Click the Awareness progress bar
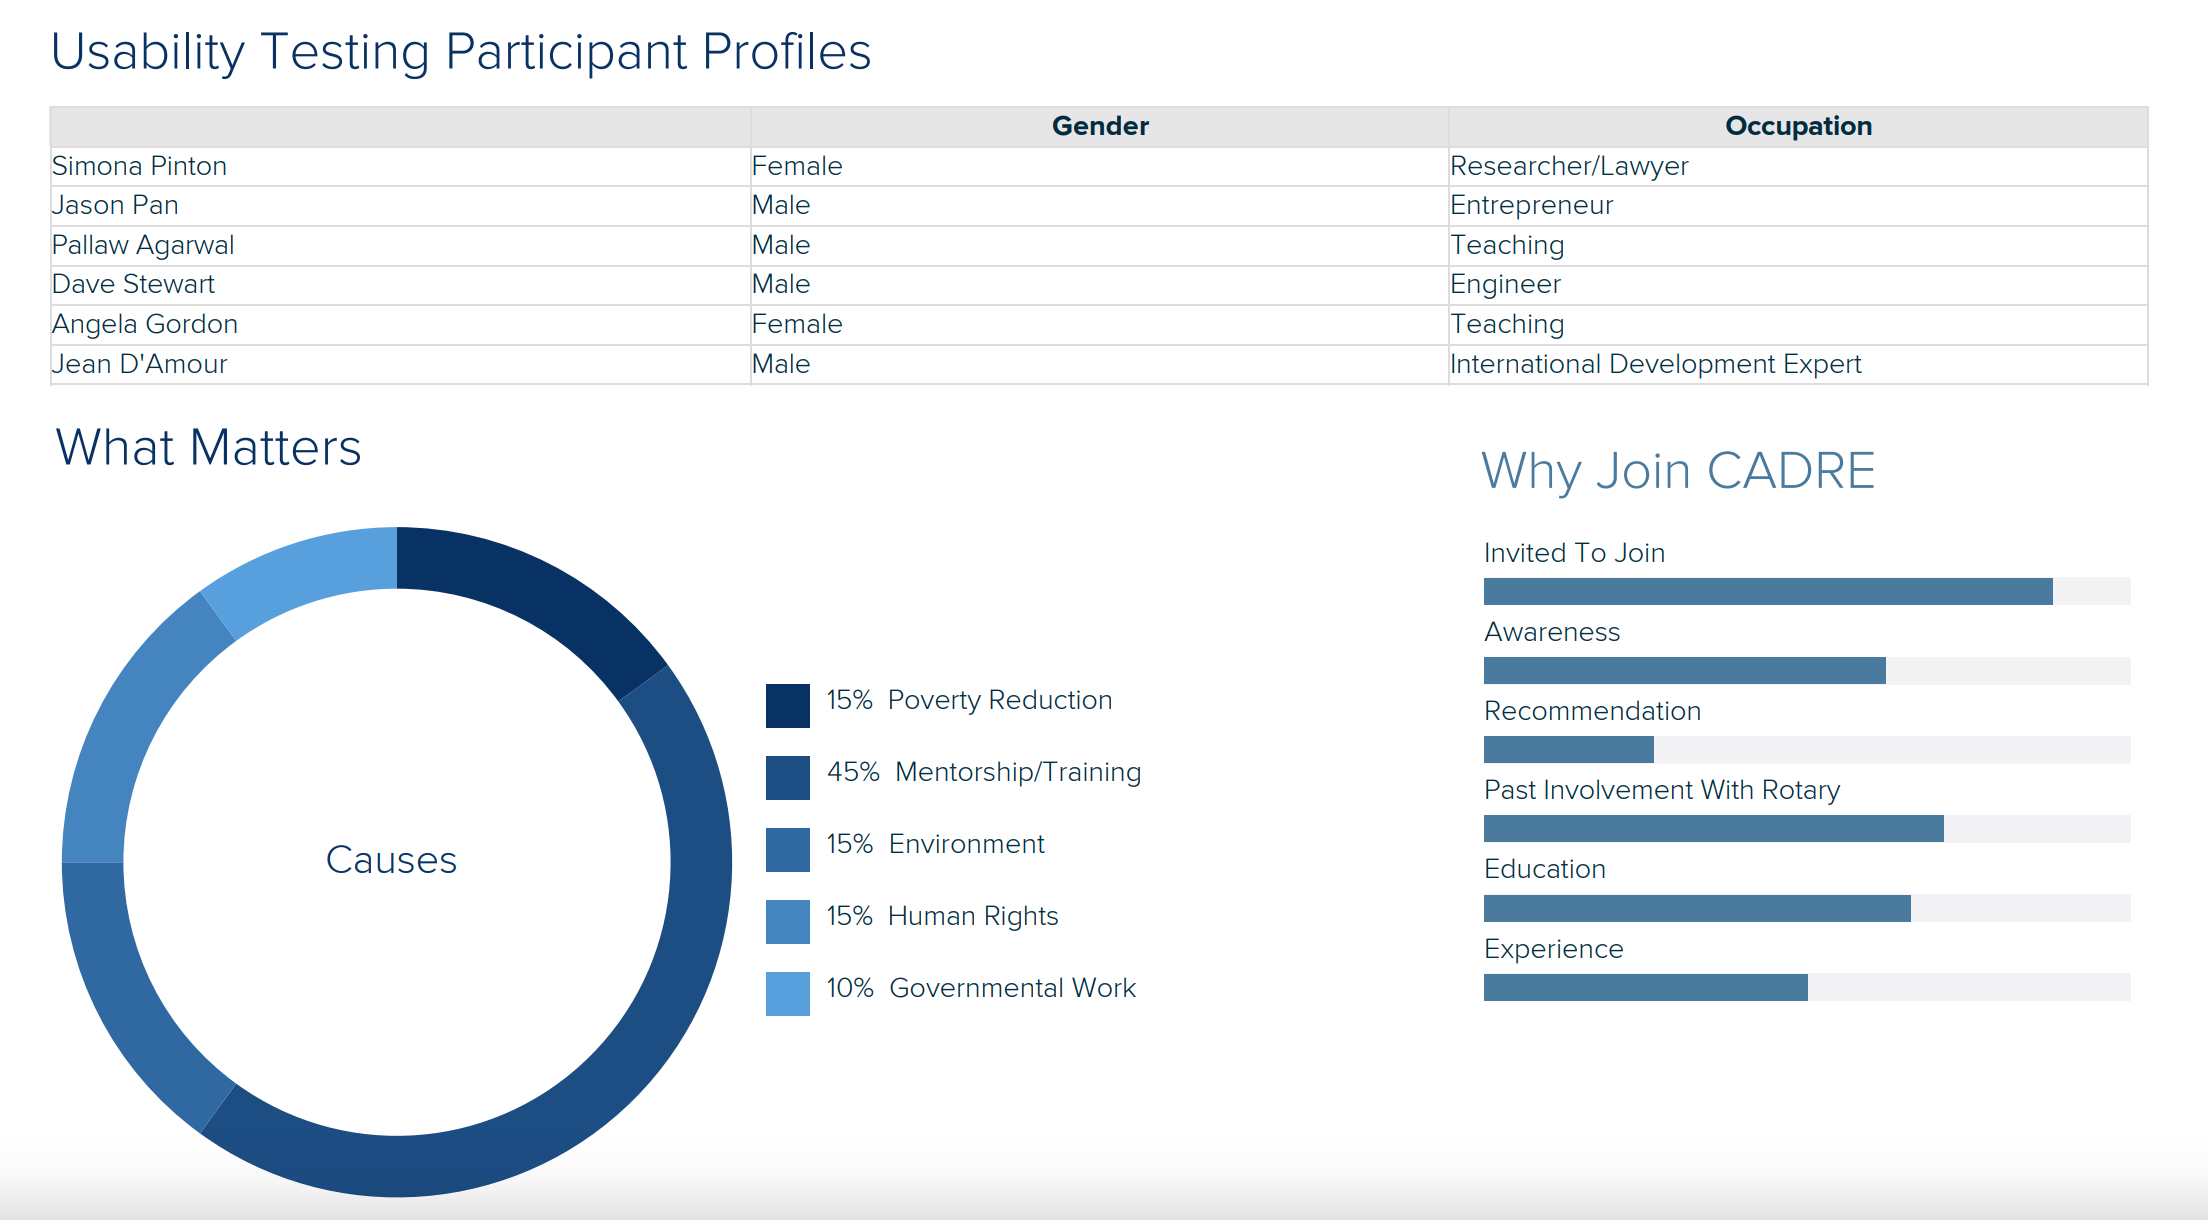This screenshot has width=2208, height=1220. [x=1806, y=670]
